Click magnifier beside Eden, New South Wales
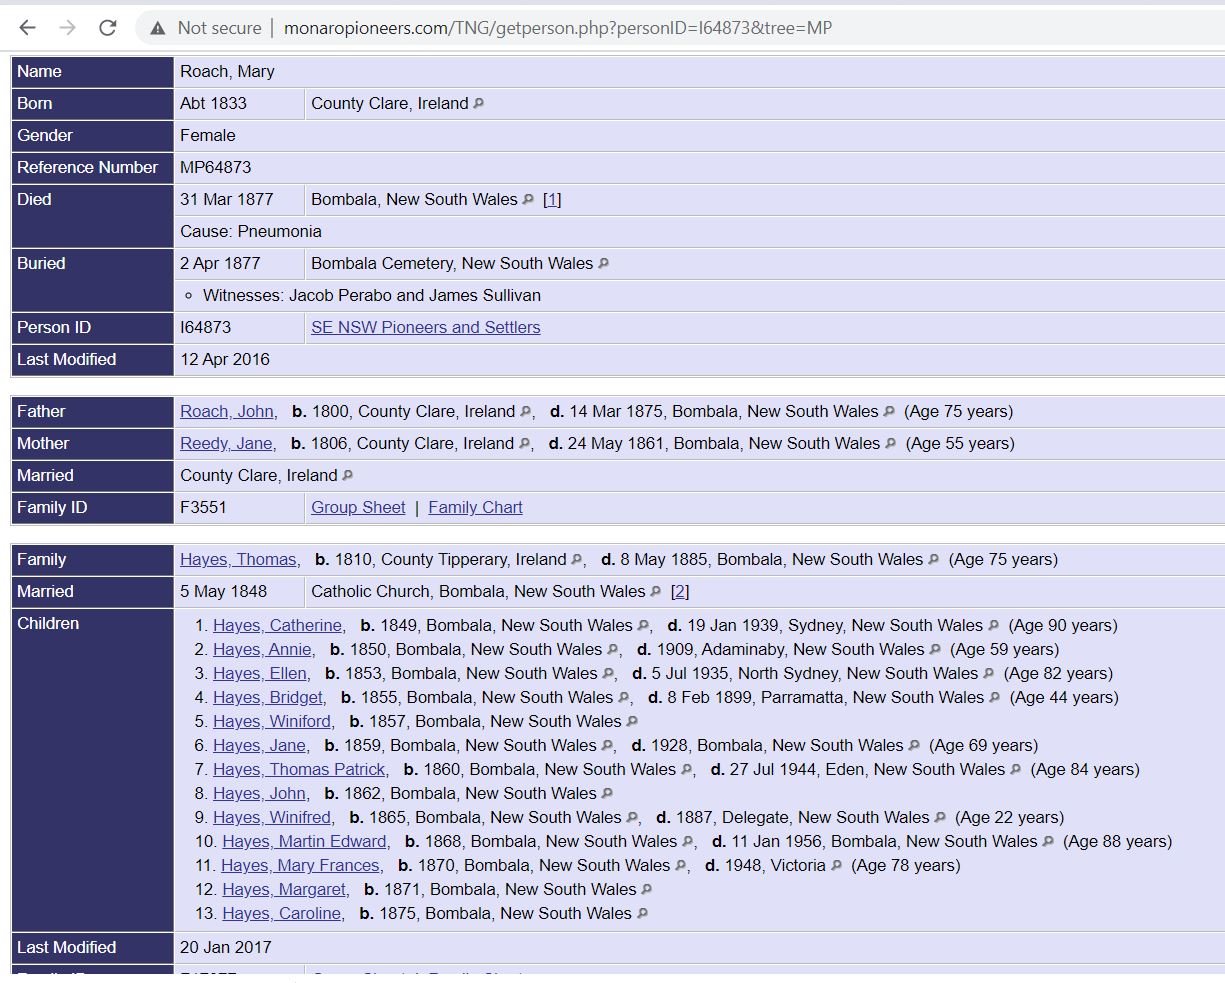 1016,770
